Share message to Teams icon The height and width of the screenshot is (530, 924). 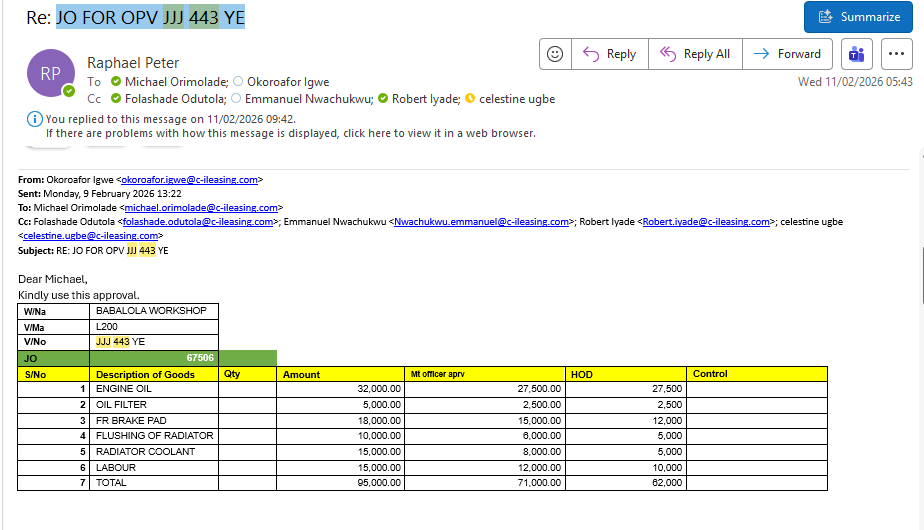click(x=857, y=54)
